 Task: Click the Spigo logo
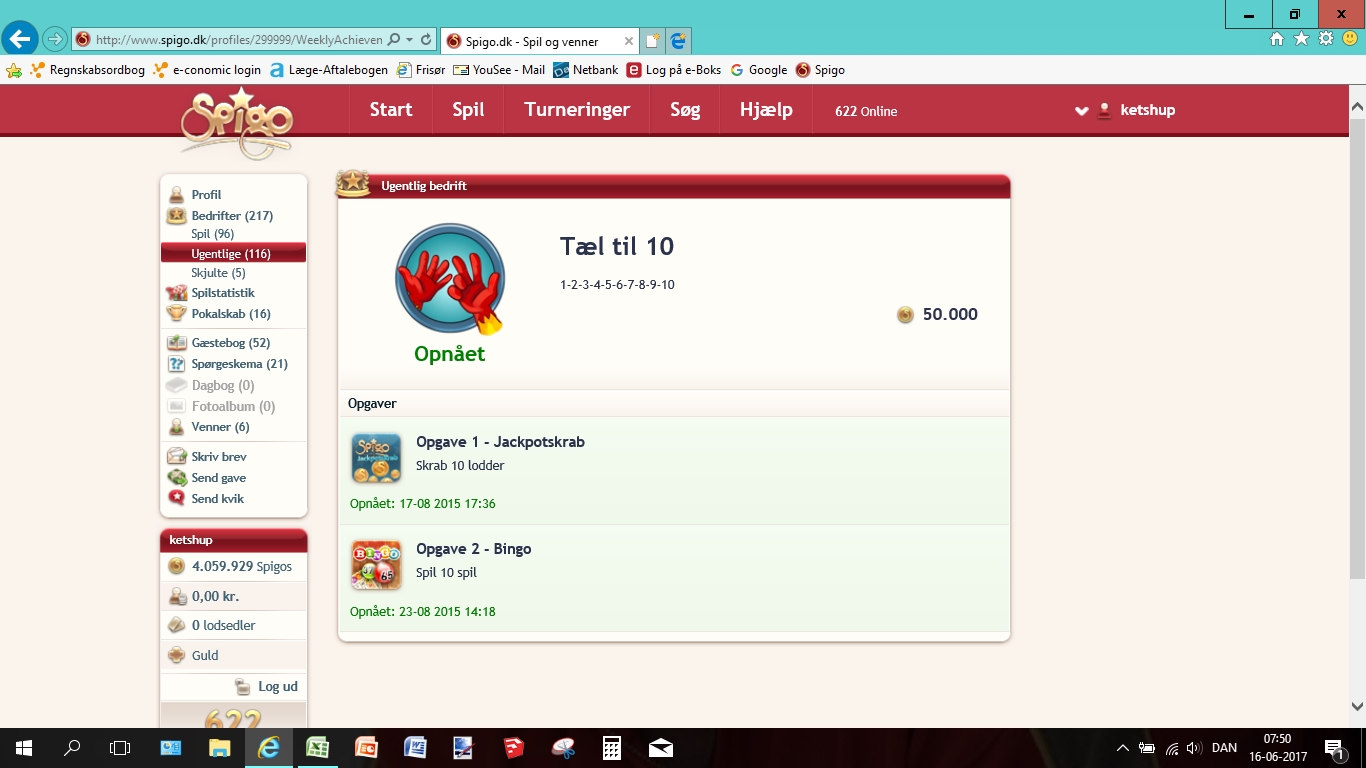coord(237,122)
